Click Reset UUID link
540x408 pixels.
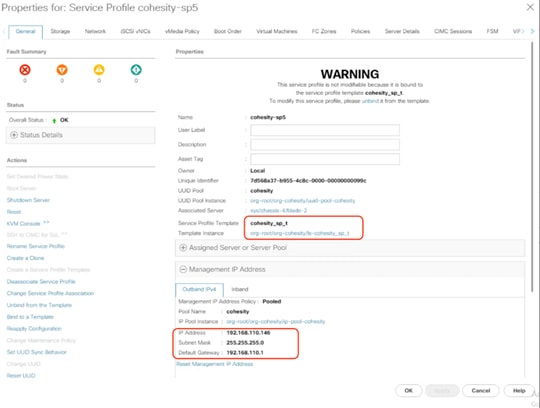click(21, 376)
